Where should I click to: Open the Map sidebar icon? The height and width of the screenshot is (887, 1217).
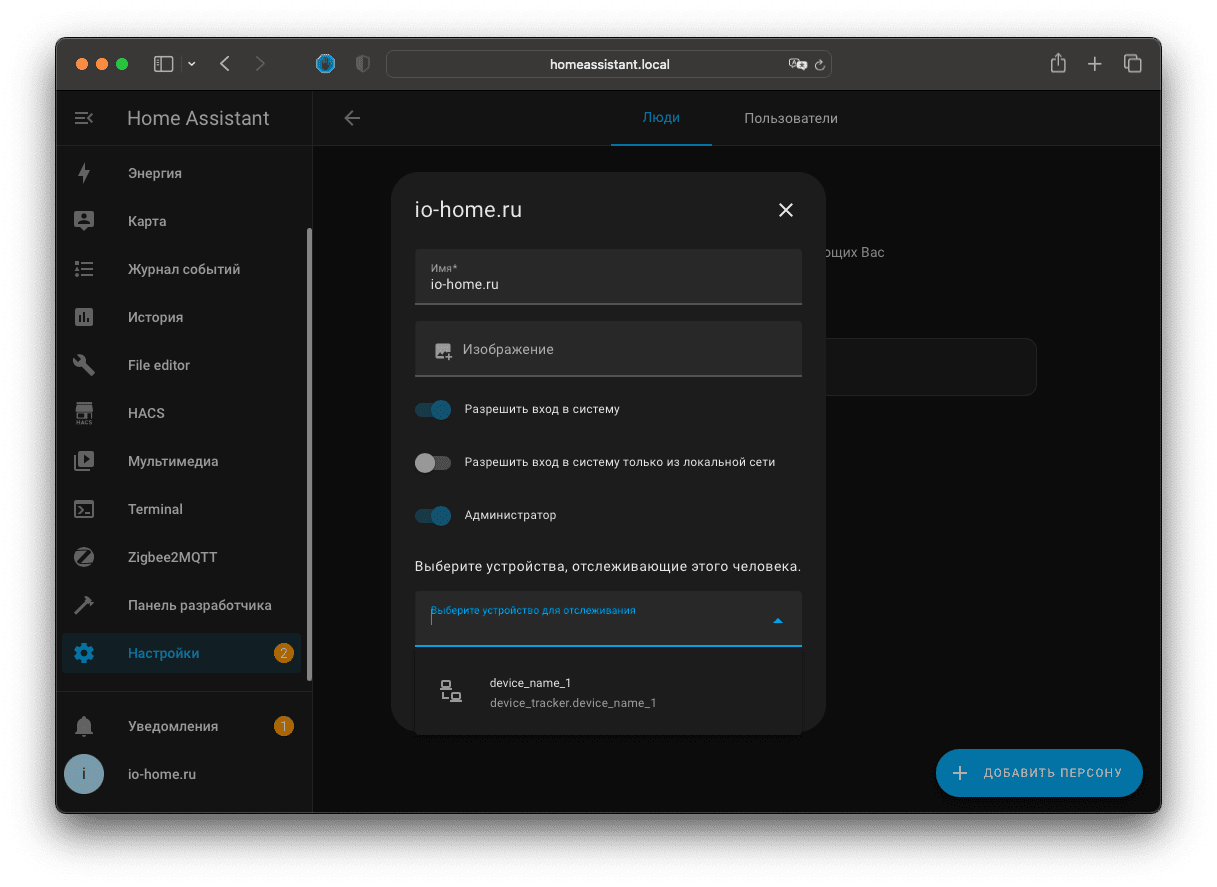[x=84, y=221]
